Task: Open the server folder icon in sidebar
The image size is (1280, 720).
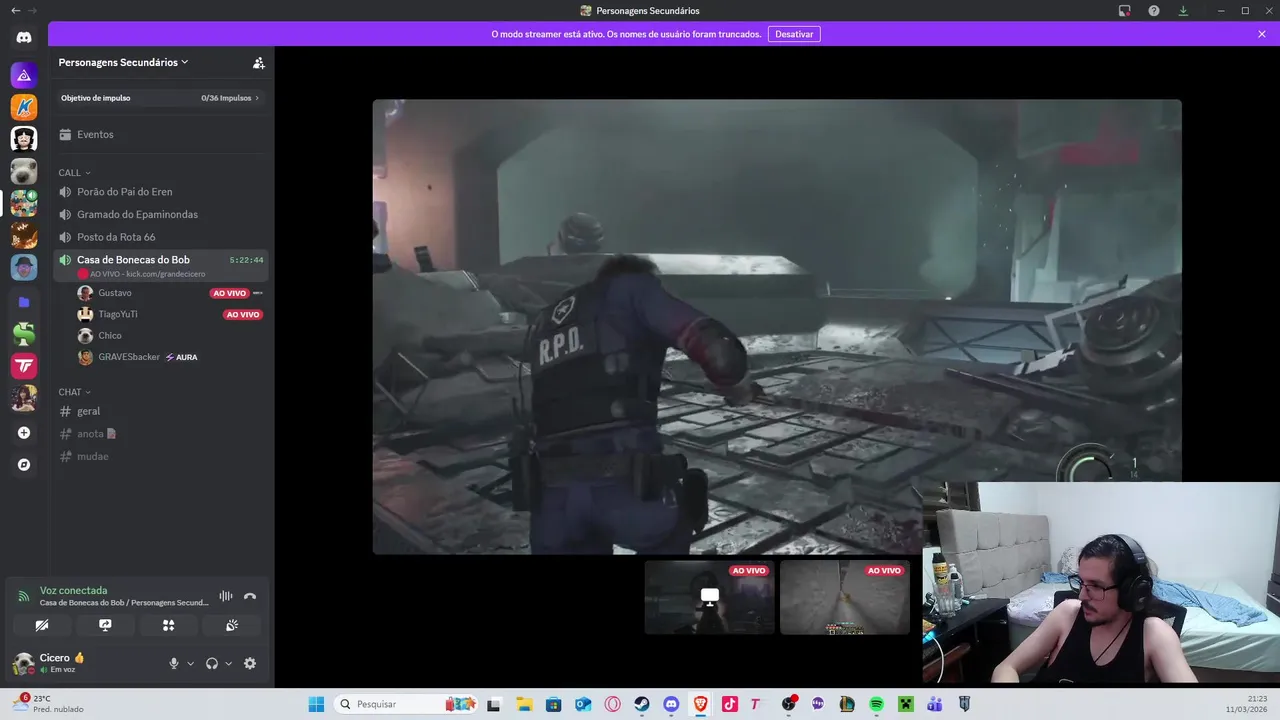Action: 24,302
